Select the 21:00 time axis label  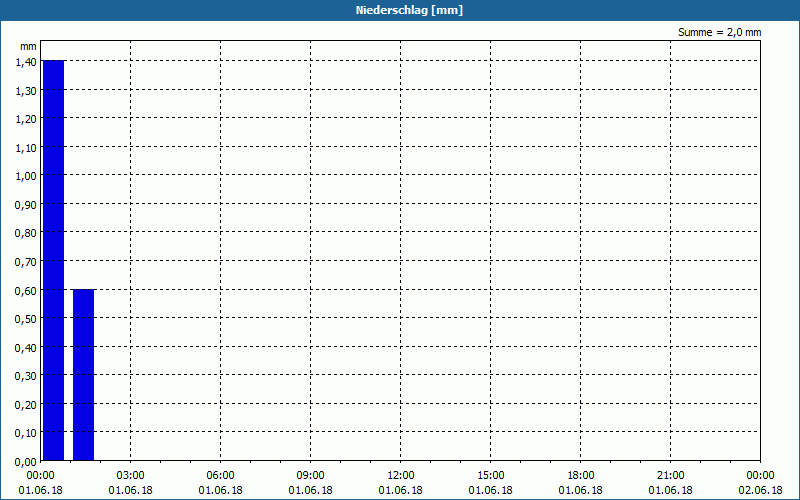670,476
